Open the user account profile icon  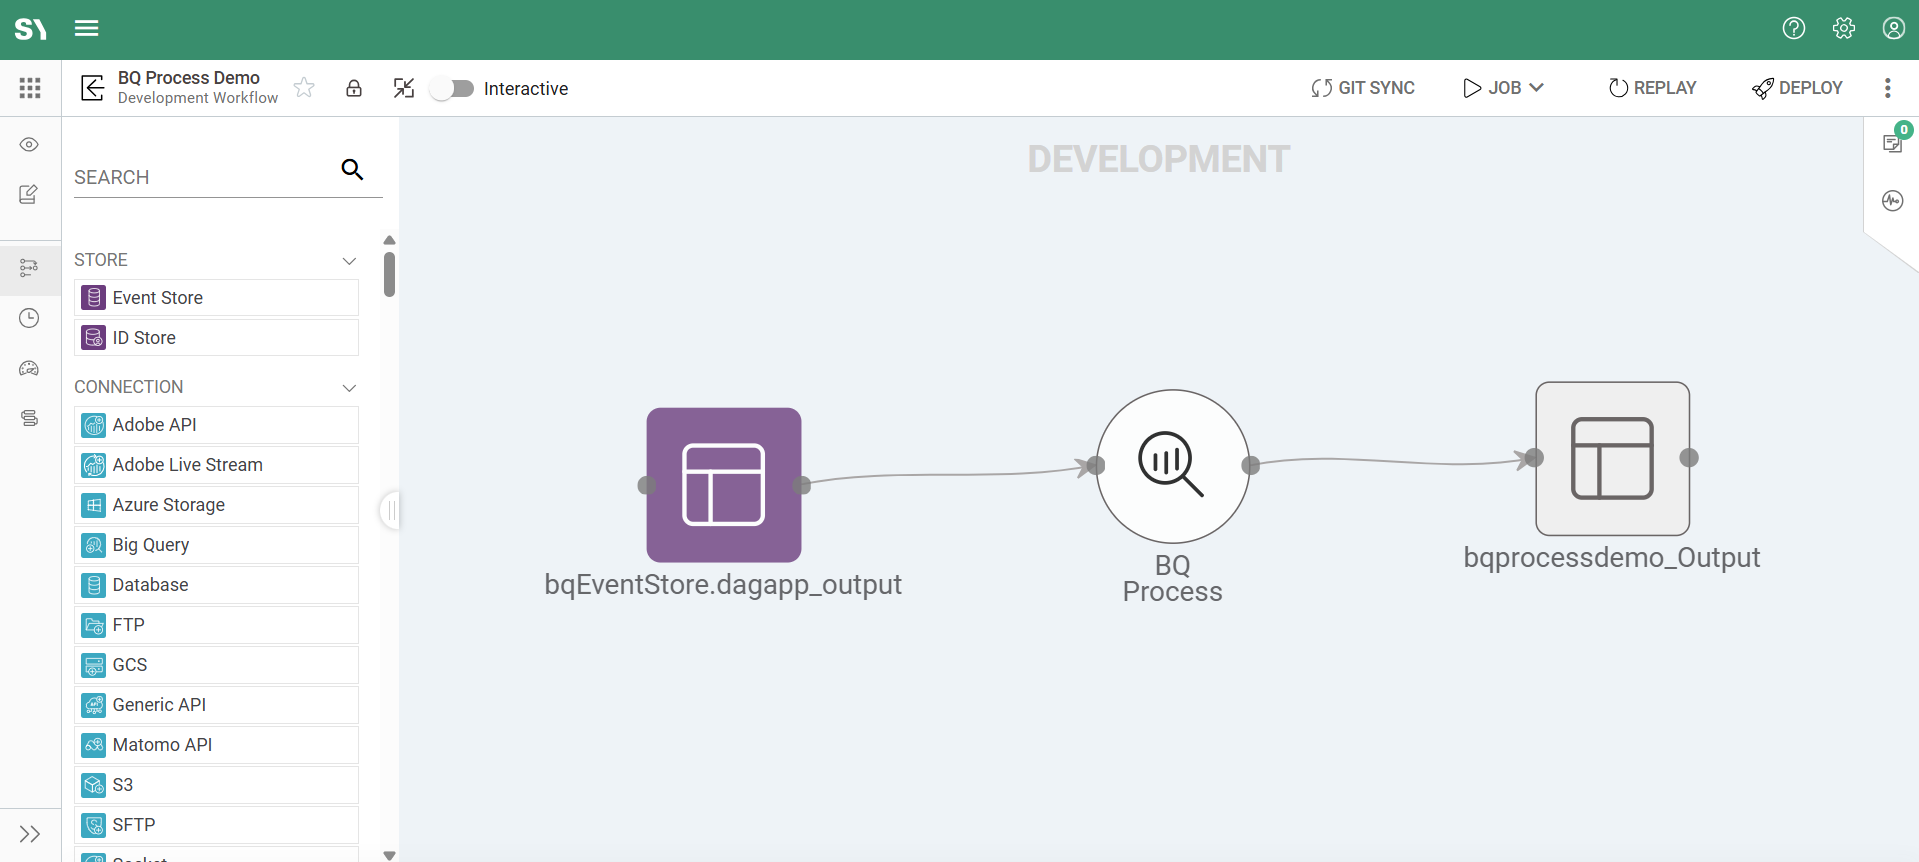click(x=1894, y=28)
